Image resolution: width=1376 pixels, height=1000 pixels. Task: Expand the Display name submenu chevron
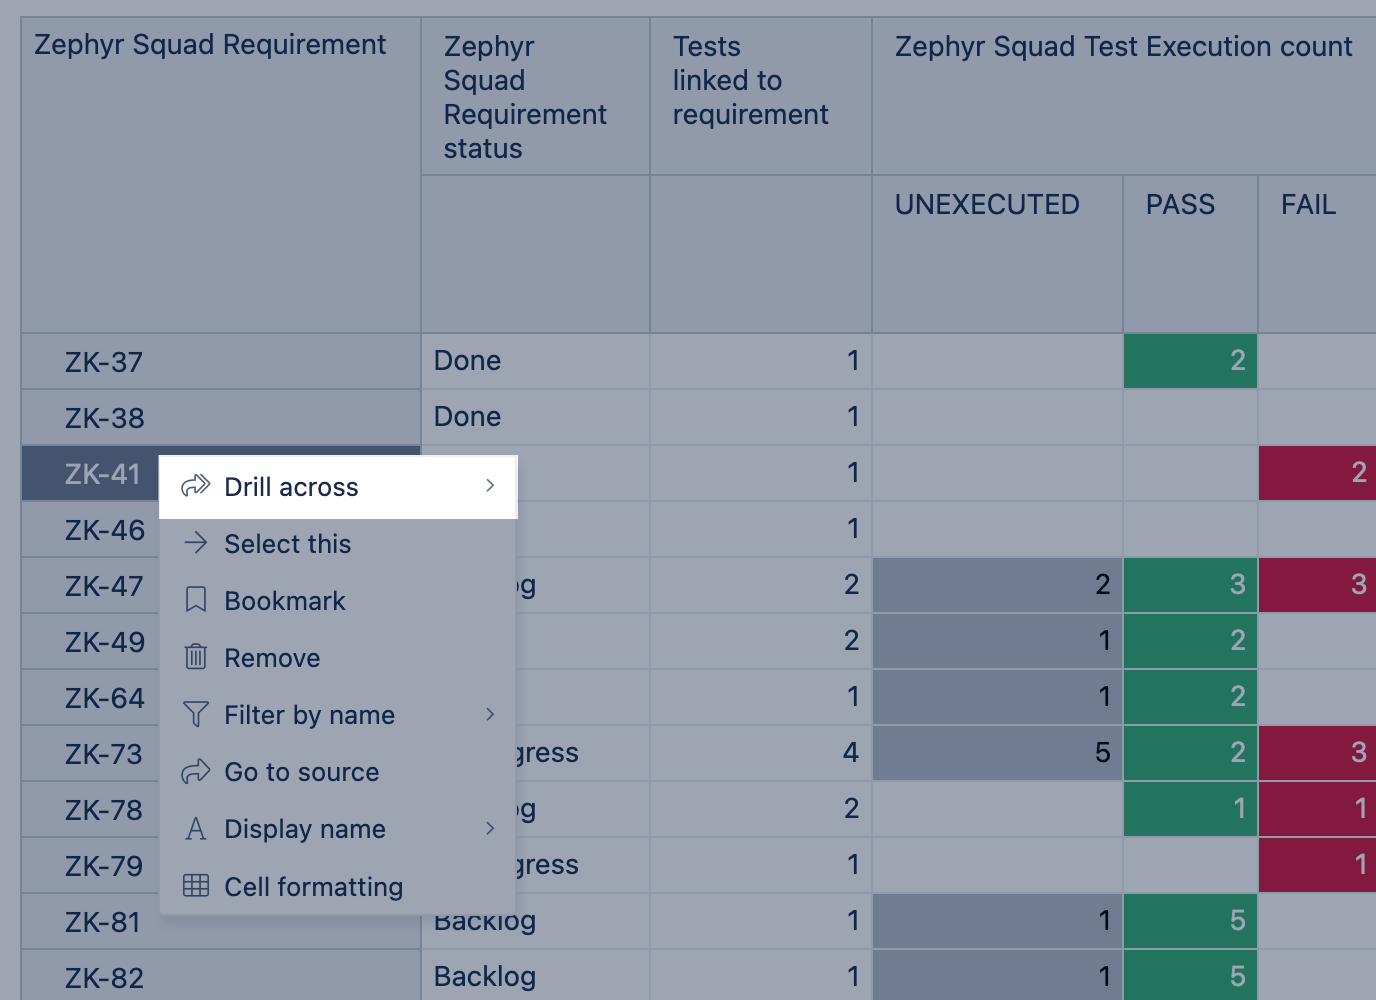click(490, 828)
